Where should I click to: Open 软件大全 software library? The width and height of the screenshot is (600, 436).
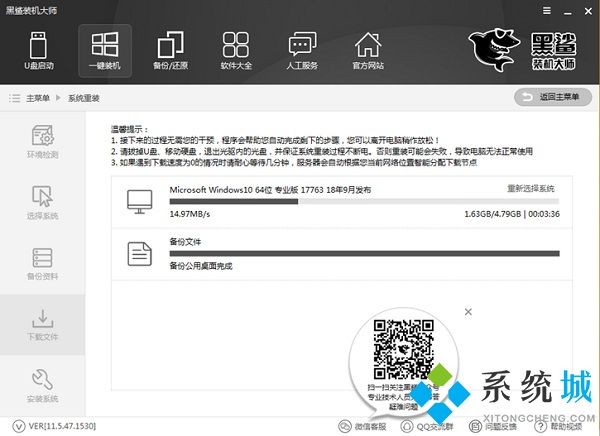pyautogui.click(x=236, y=51)
